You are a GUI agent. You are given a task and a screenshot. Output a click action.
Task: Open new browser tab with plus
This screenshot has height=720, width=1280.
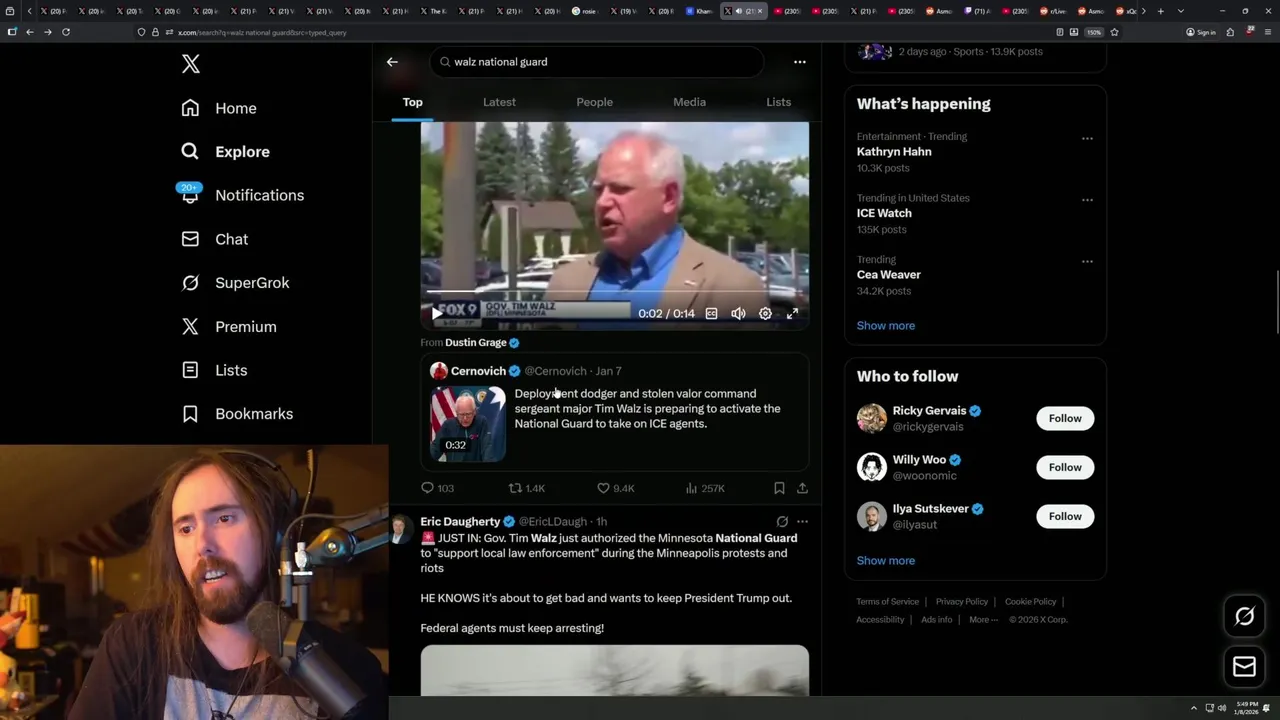pos(1160,11)
